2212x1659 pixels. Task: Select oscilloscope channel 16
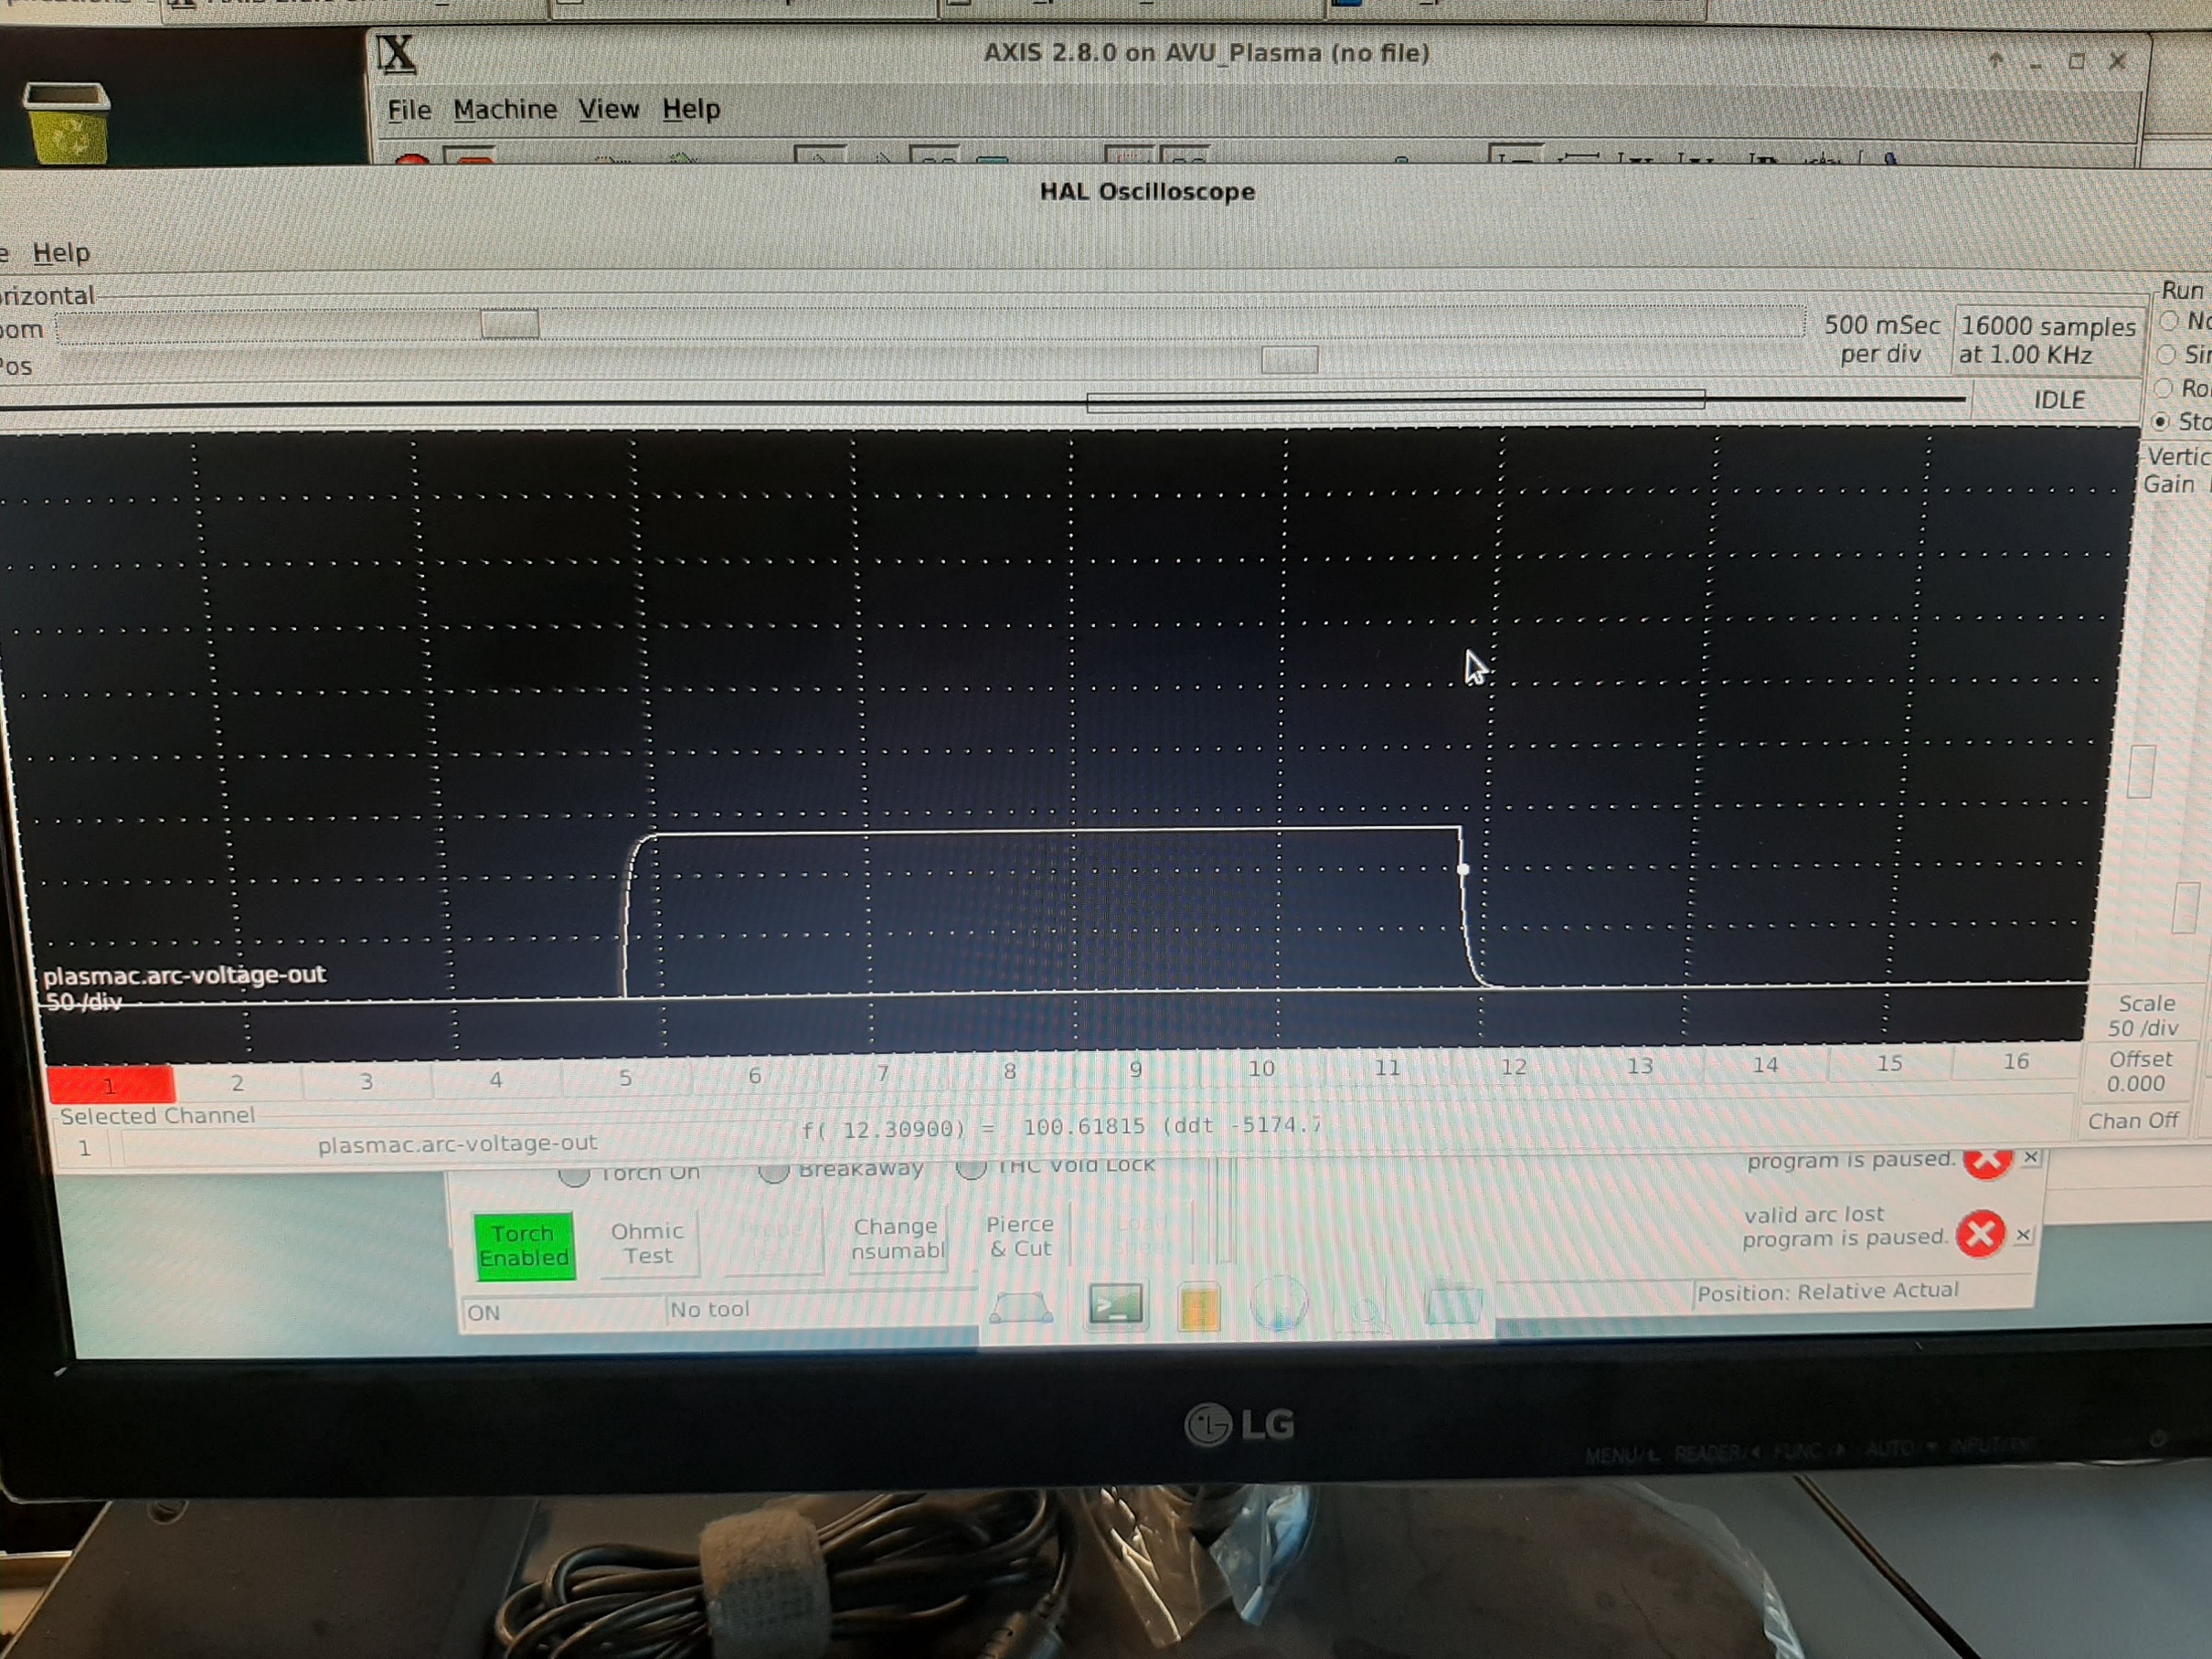(2015, 1061)
